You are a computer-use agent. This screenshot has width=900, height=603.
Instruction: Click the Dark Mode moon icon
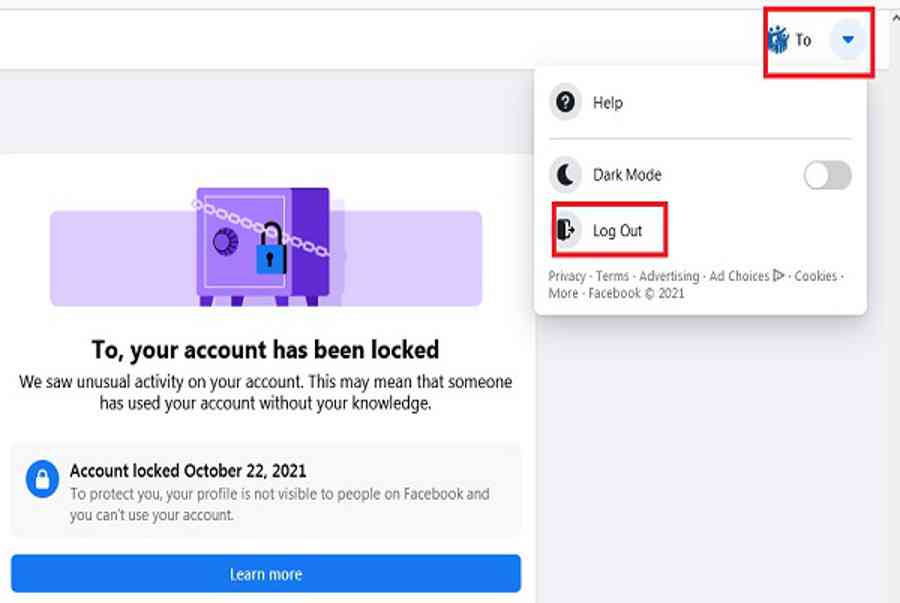[566, 175]
